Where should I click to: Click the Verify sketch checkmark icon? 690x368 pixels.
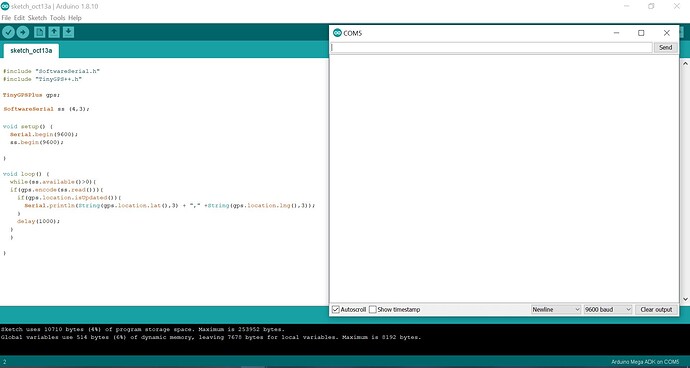(8, 32)
